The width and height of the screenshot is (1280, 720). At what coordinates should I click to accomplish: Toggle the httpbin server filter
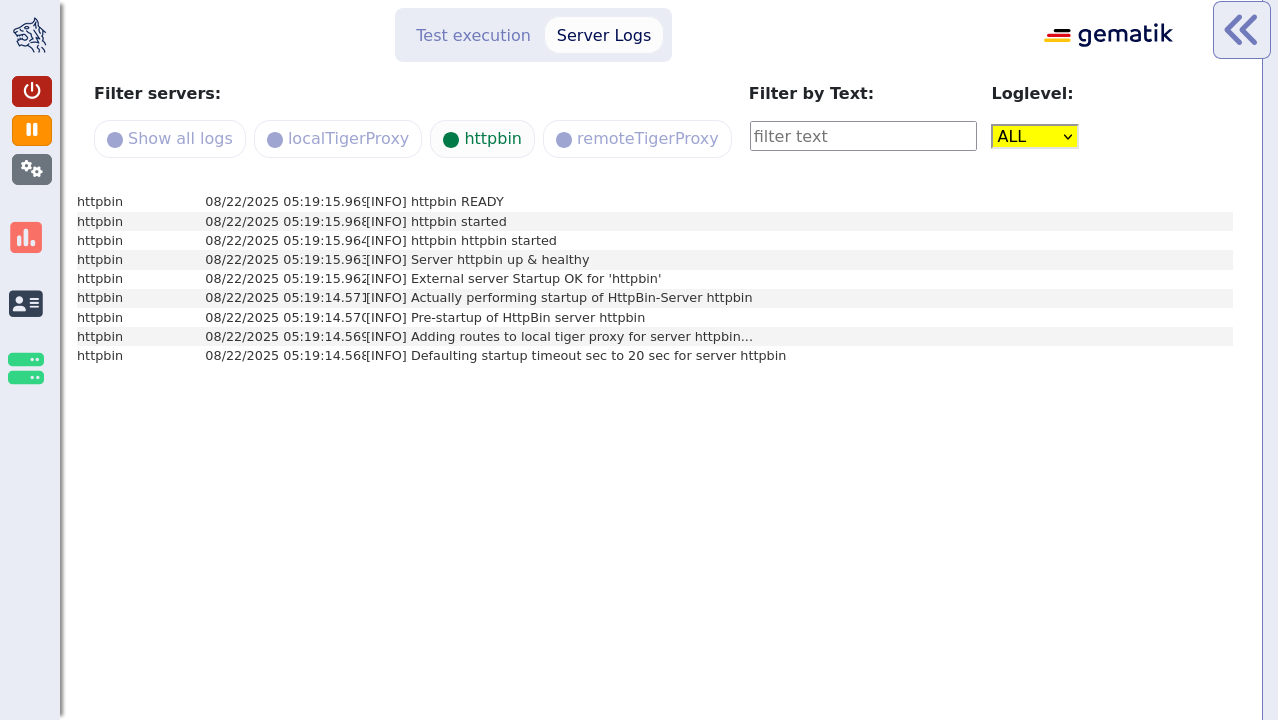tap(482, 139)
